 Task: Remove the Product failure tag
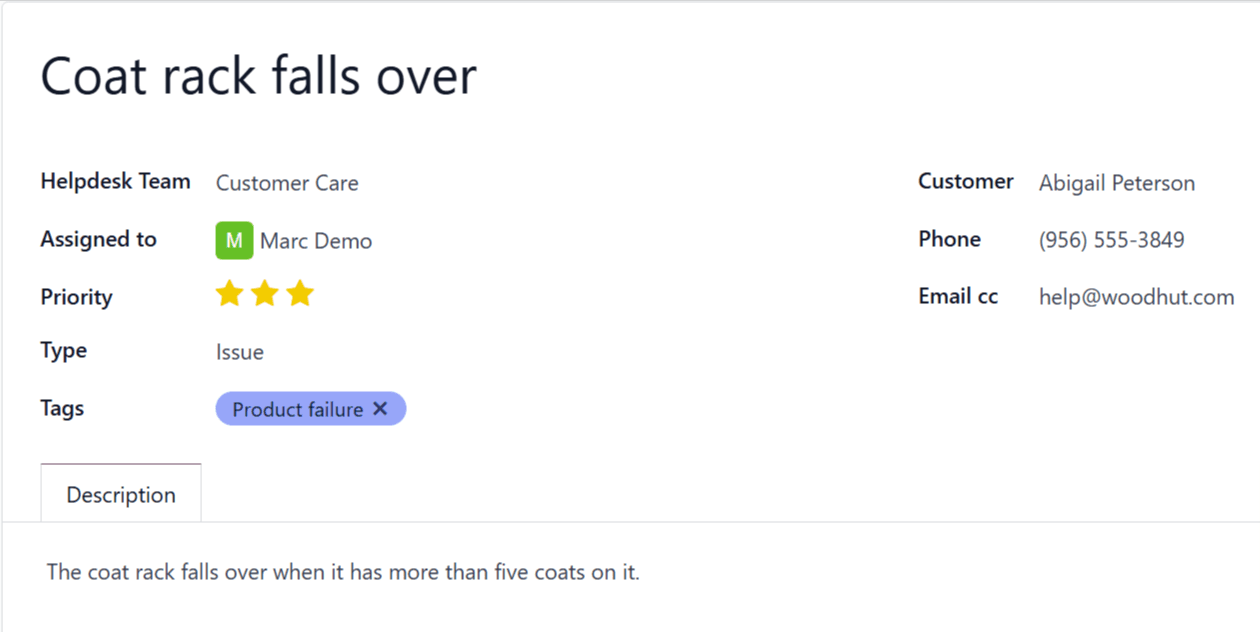[x=380, y=409]
